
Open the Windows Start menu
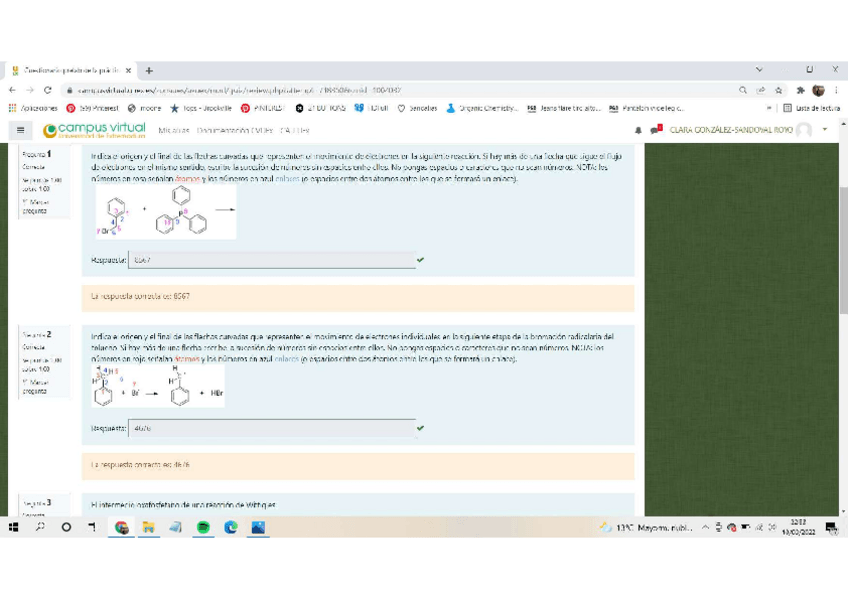[14, 527]
